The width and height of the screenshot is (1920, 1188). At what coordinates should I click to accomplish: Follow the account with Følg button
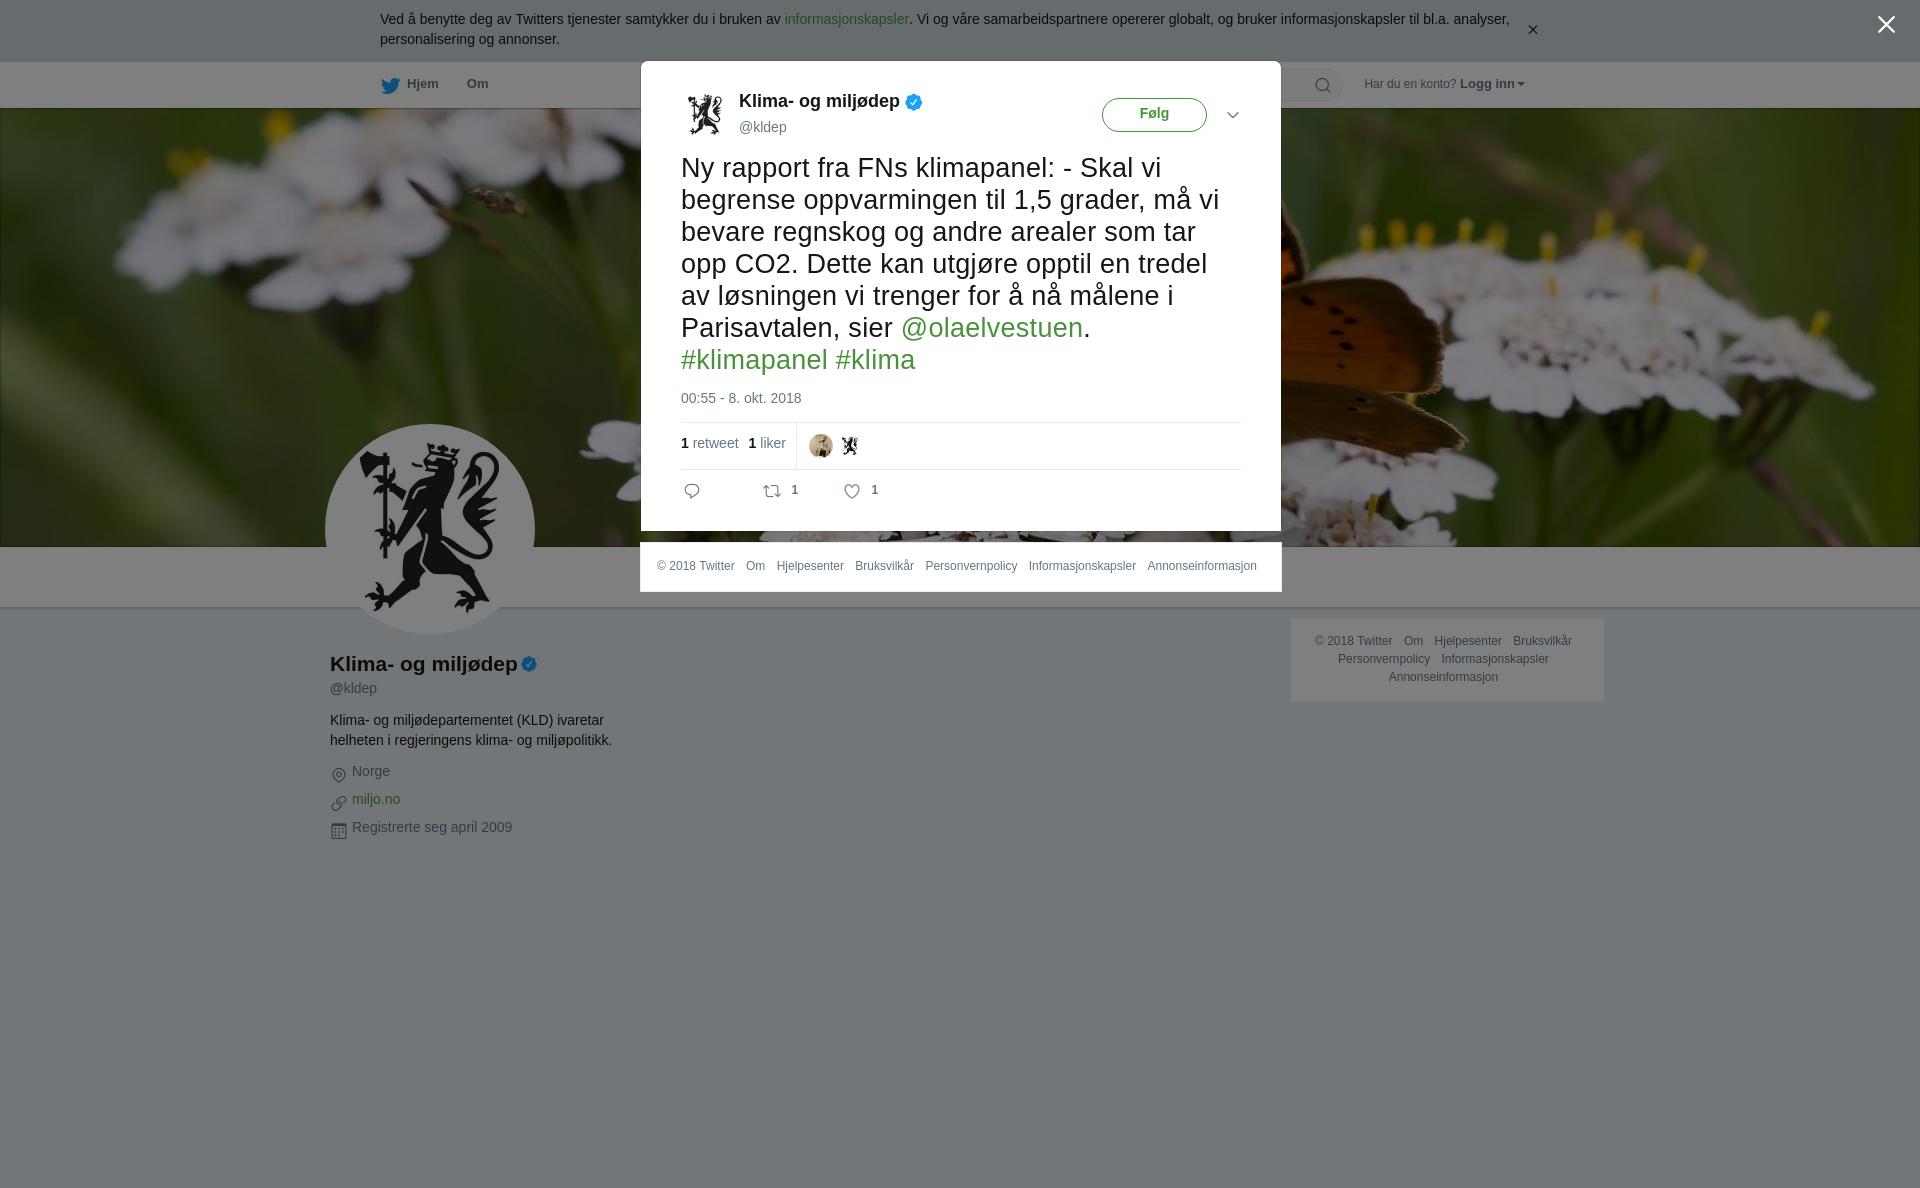(x=1154, y=115)
